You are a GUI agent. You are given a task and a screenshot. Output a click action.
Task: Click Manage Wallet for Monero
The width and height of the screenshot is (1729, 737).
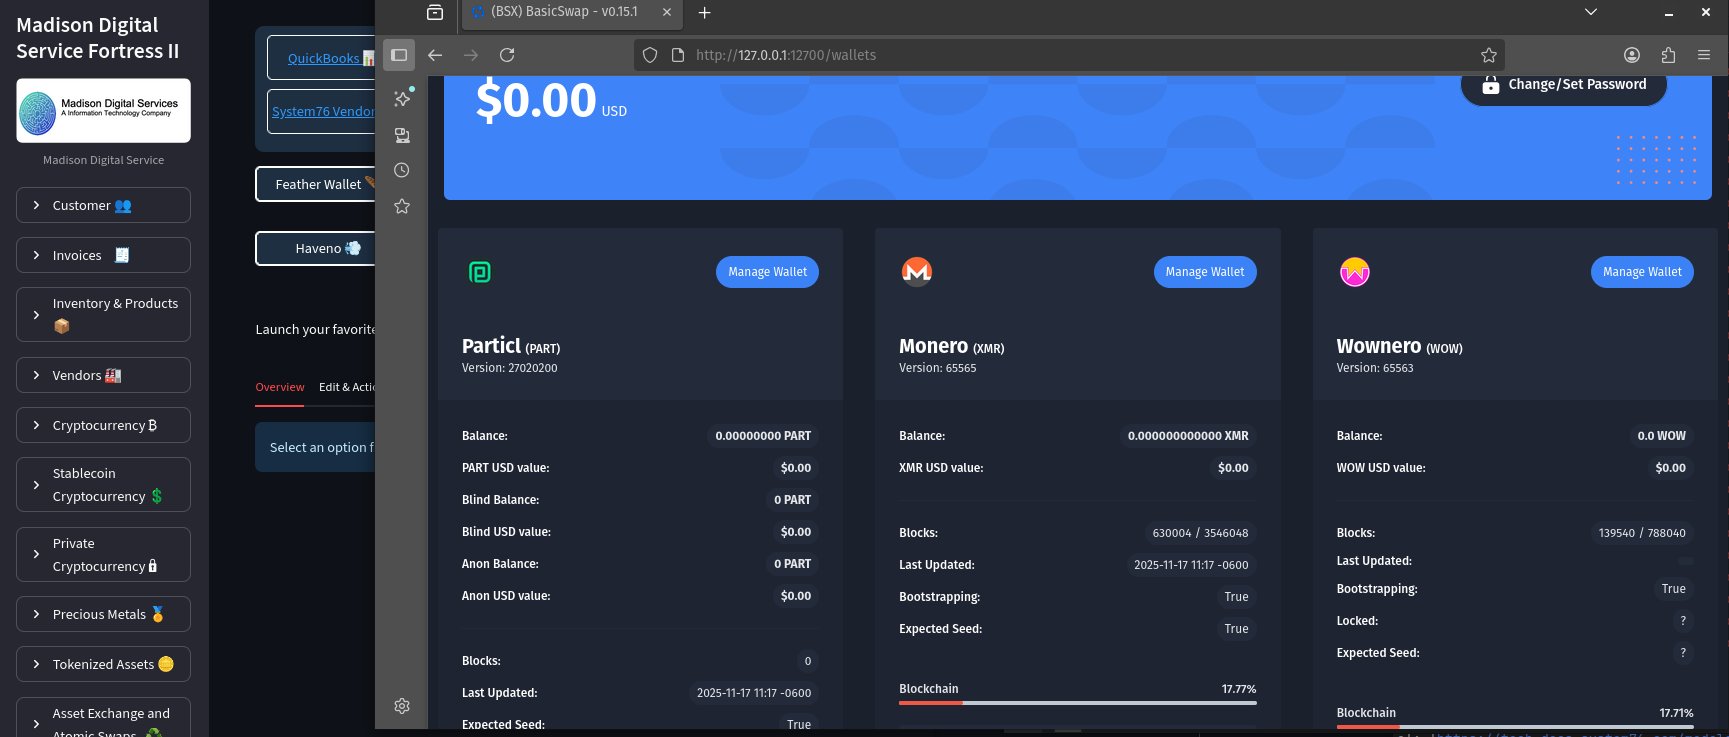click(x=1204, y=272)
